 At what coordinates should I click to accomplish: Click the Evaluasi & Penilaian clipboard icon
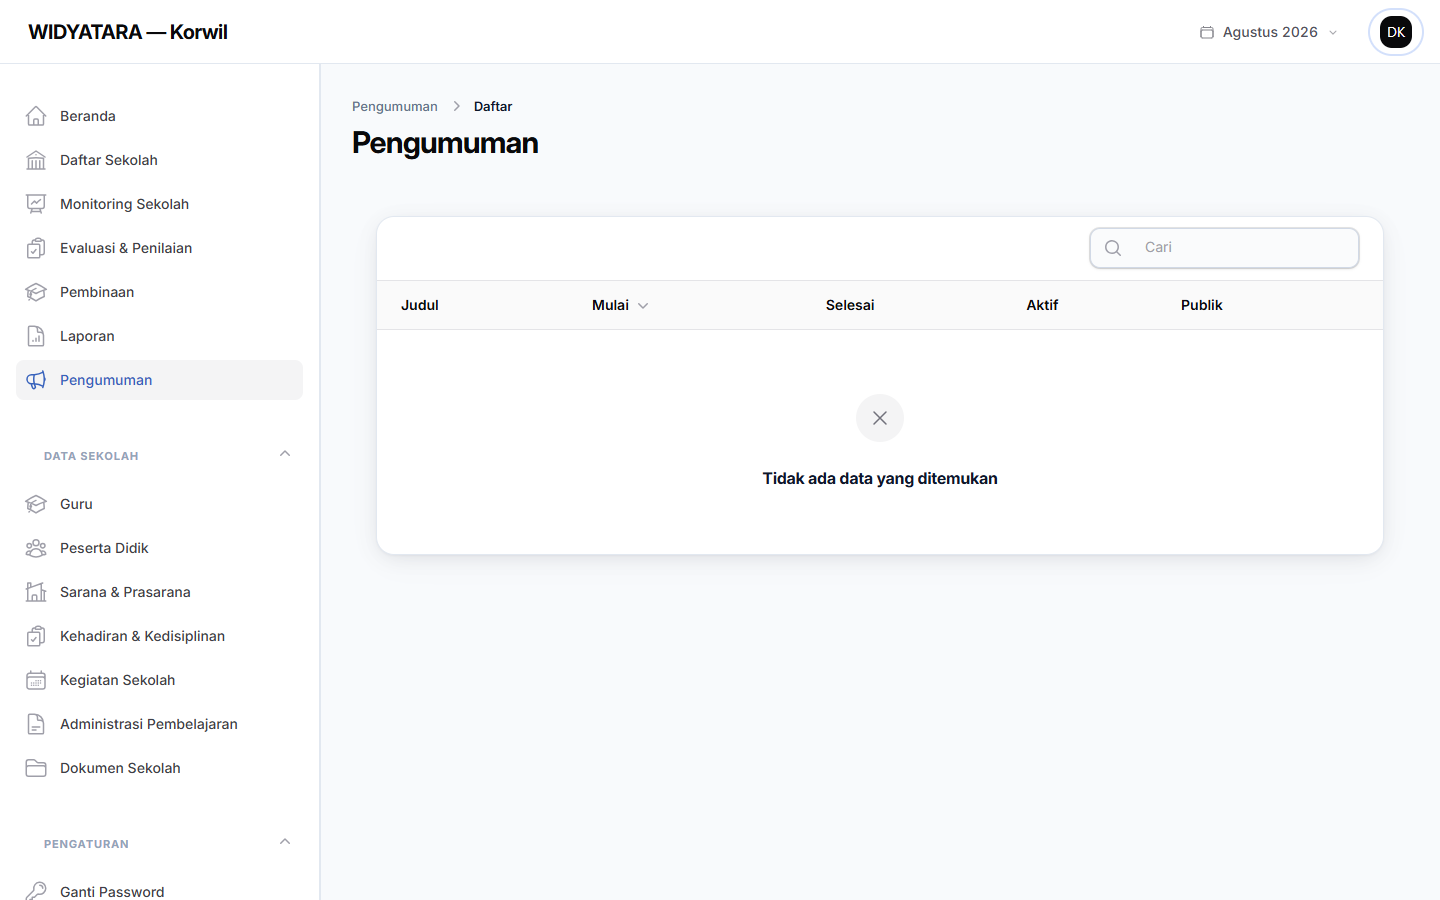(36, 248)
